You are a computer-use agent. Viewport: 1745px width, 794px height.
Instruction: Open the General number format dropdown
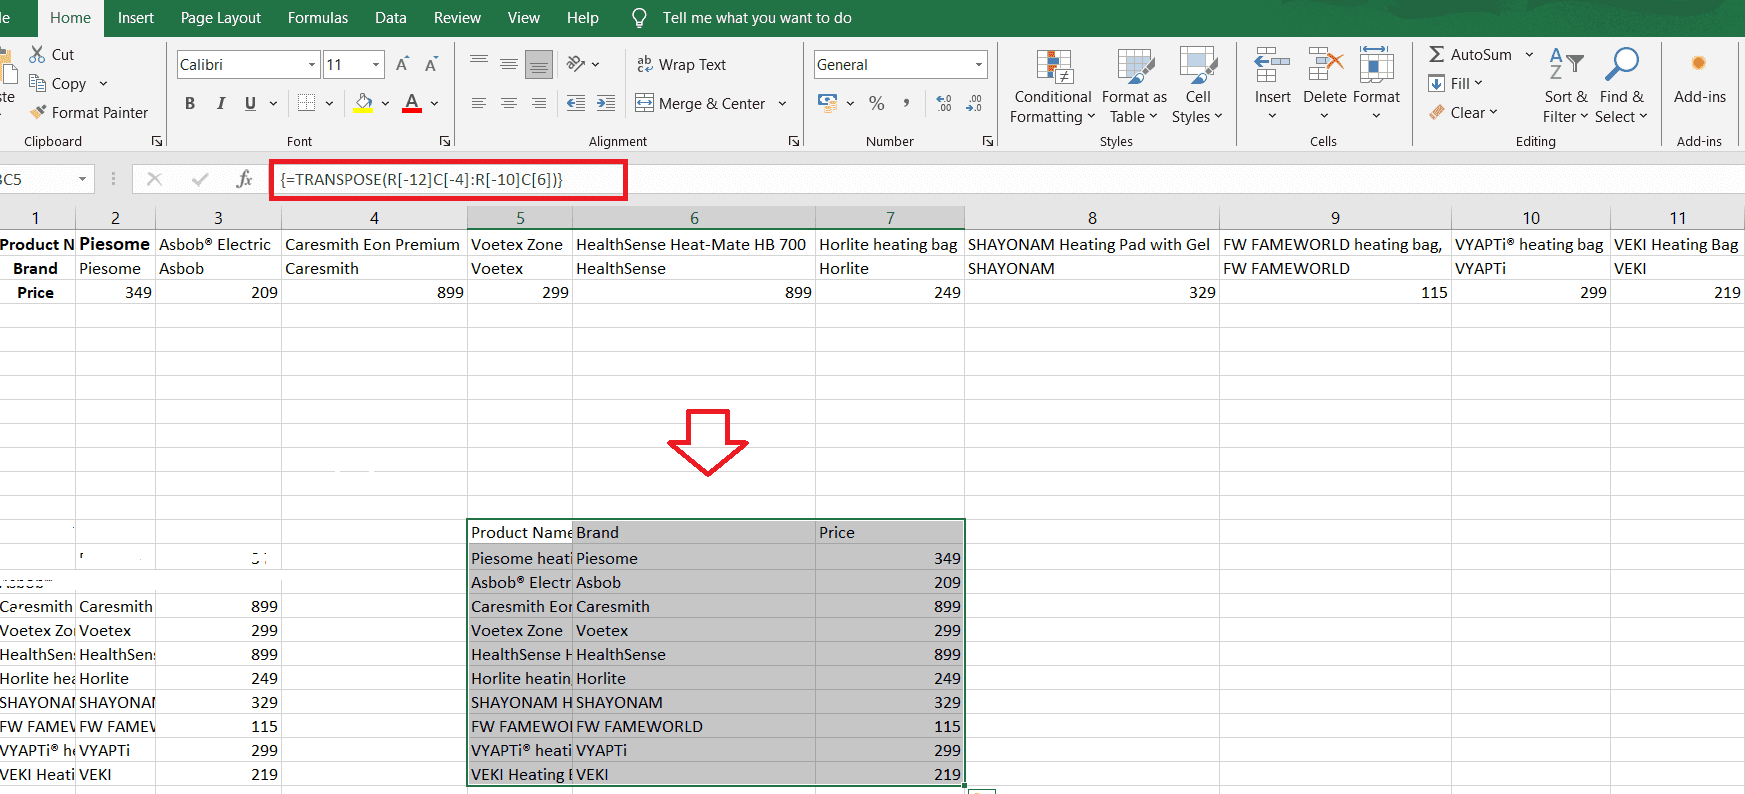tap(978, 65)
